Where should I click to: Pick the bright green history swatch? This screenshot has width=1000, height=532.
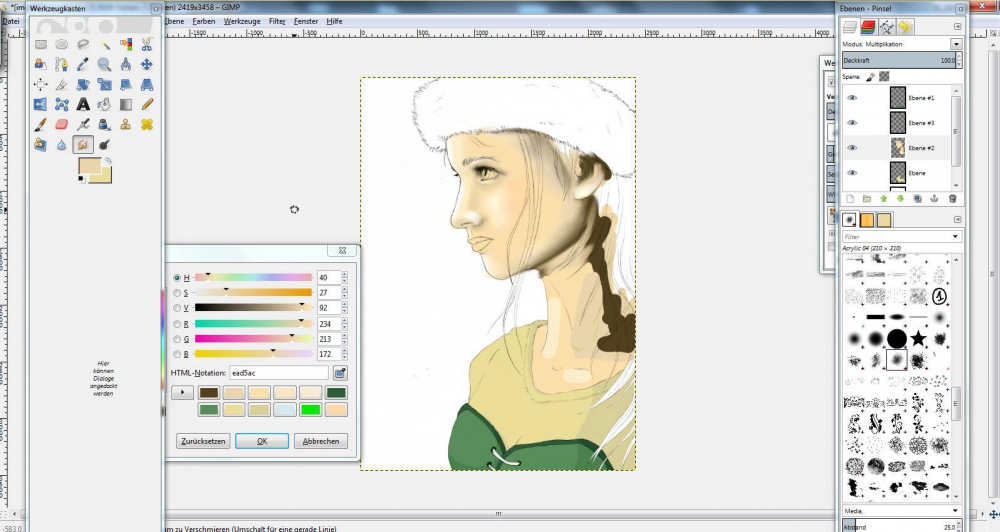[311, 410]
